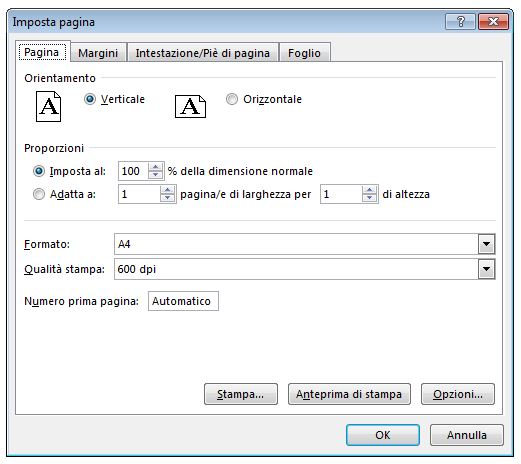
Task: Open the Intestazione/Piè di pagina tab
Action: point(203,53)
